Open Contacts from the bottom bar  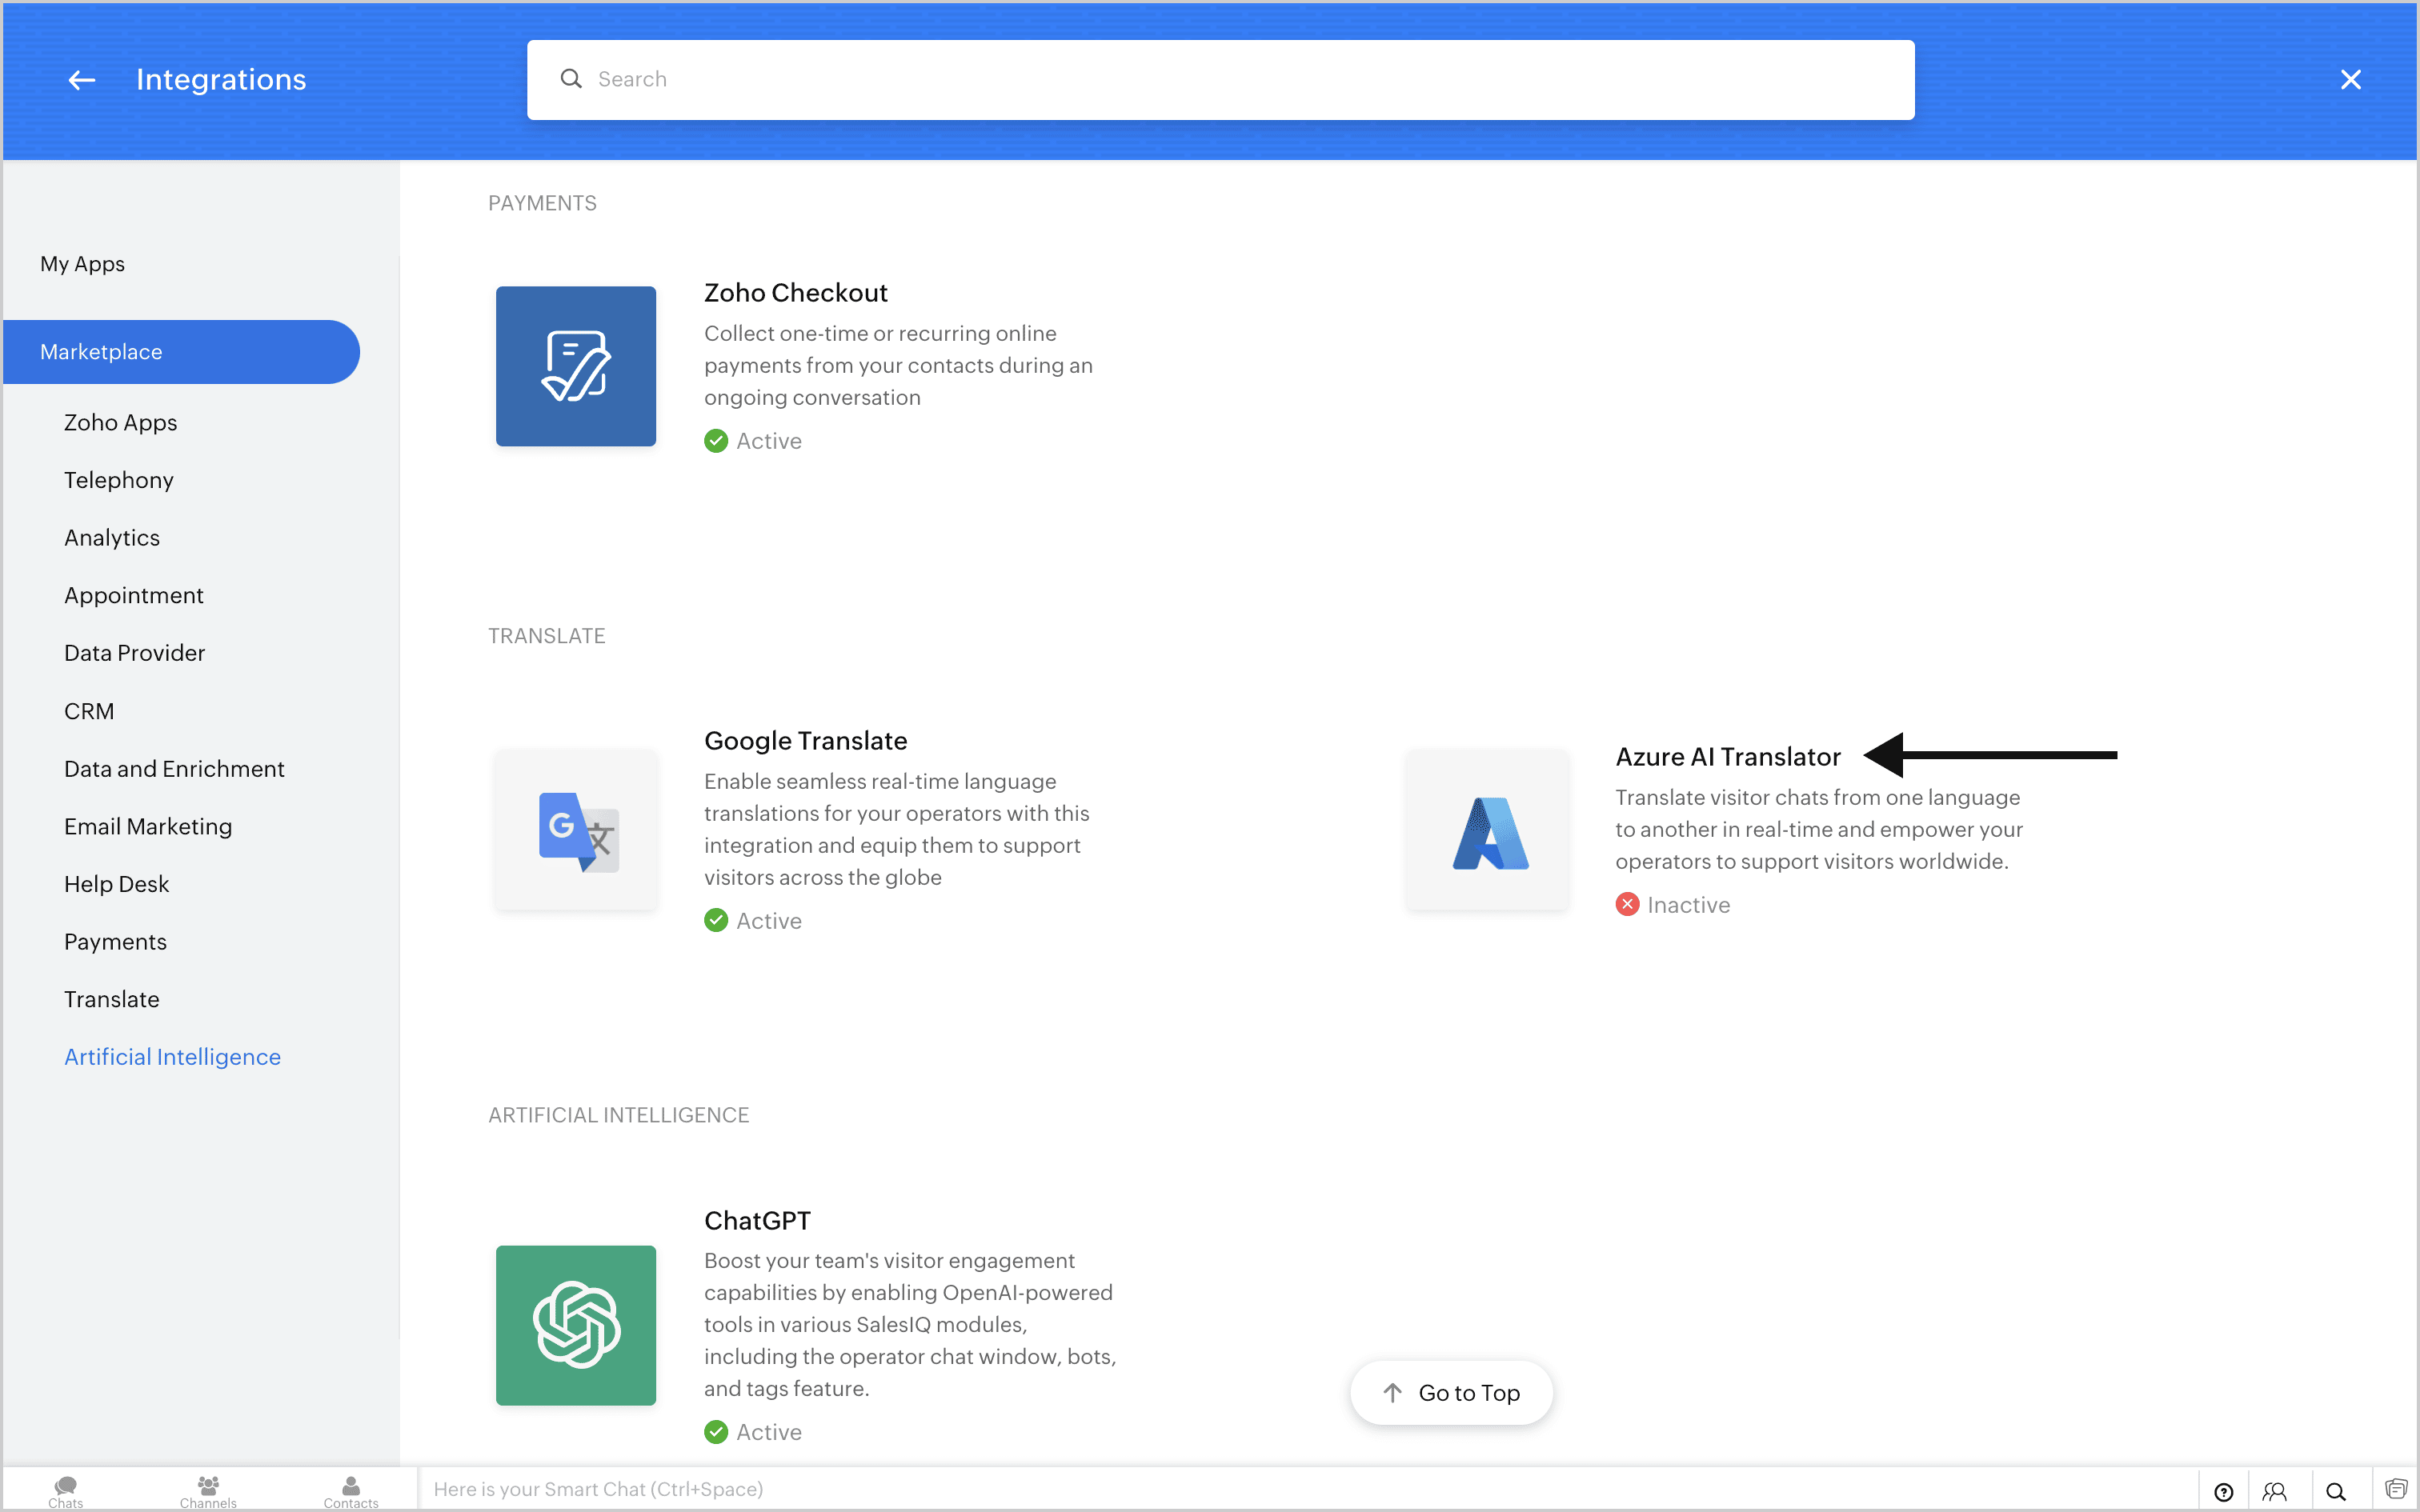pos(351,1491)
